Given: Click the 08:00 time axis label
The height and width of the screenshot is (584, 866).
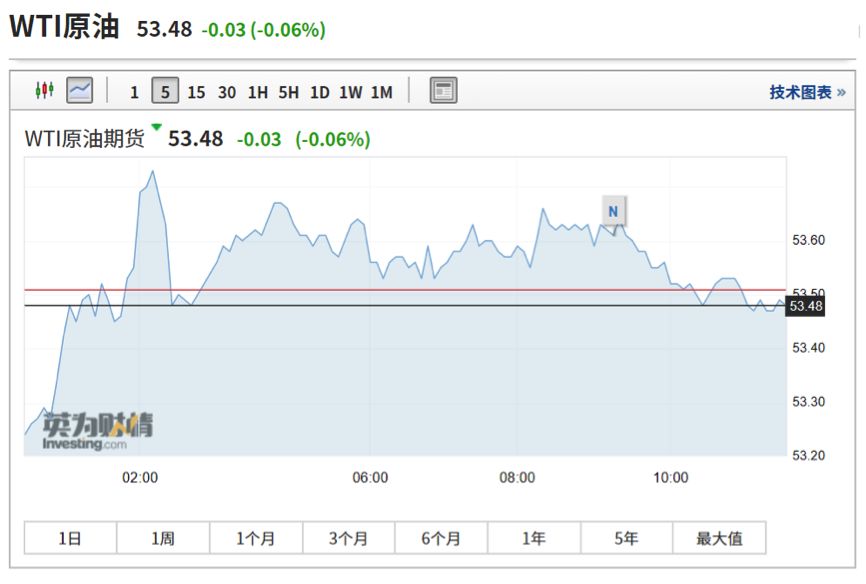Looking at the screenshot, I should 517,477.
